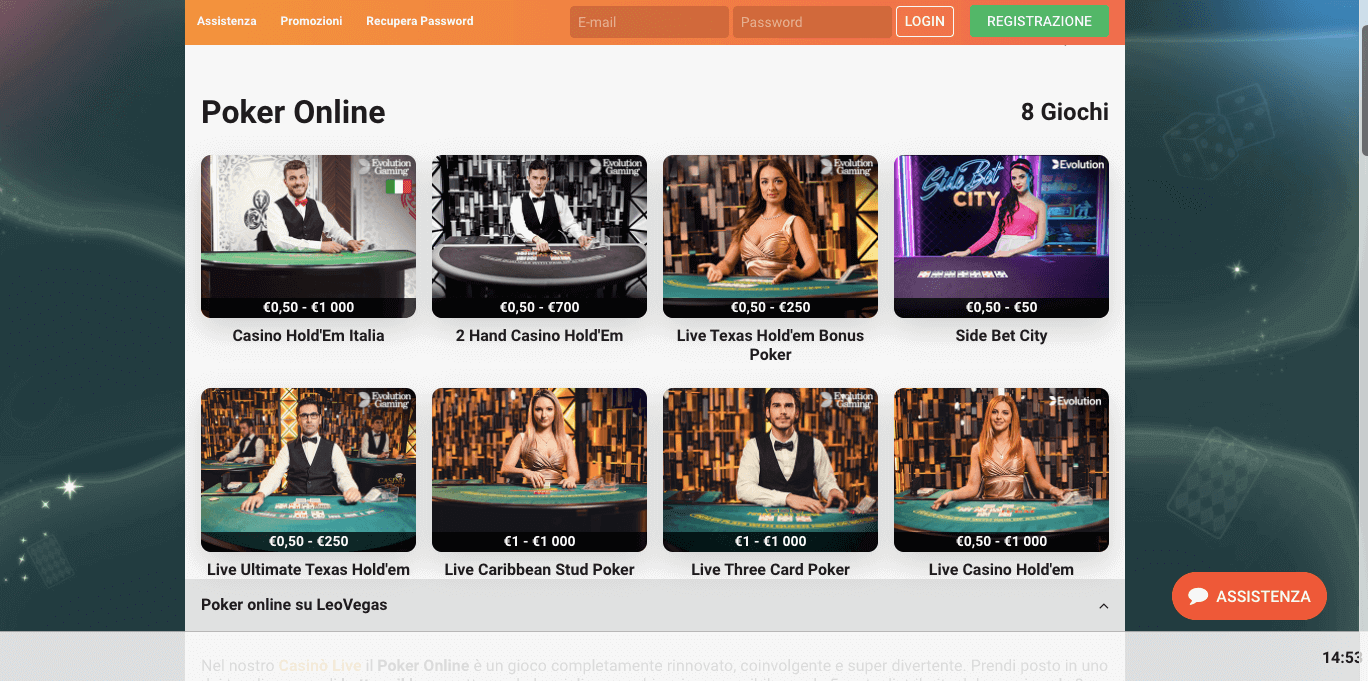The height and width of the screenshot is (681, 1368).
Task: Open the Live Texas Hold'em Bonus Poker thumbnail
Action: [x=770, y=236]
